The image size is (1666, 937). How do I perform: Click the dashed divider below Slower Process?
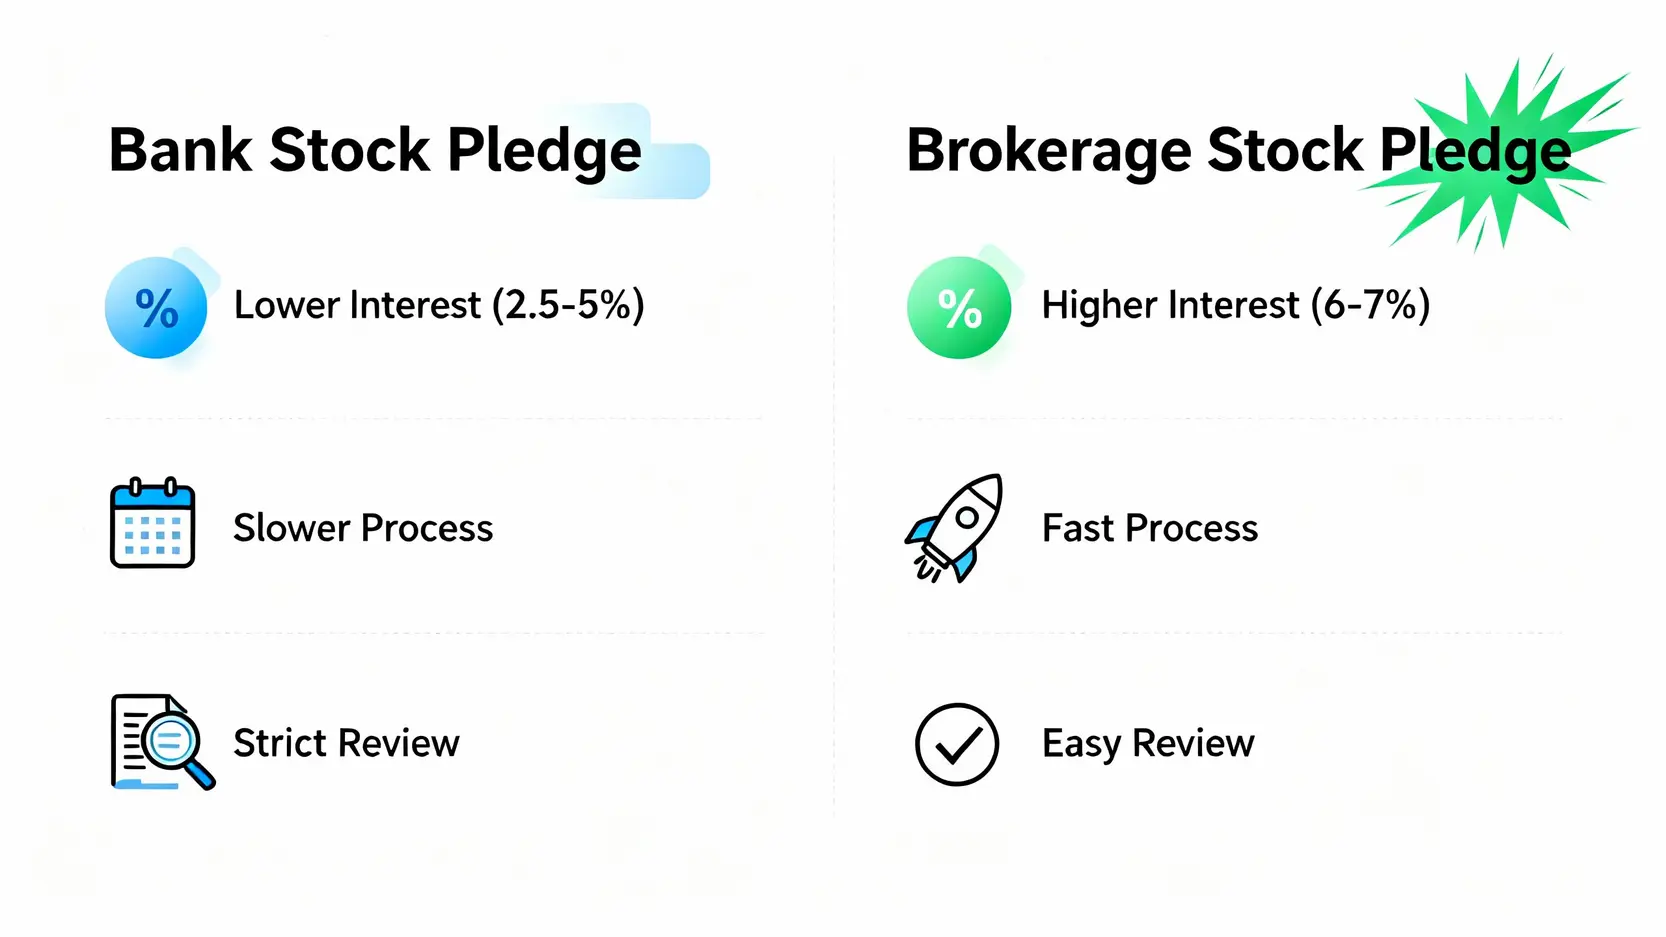coord(435,633)
